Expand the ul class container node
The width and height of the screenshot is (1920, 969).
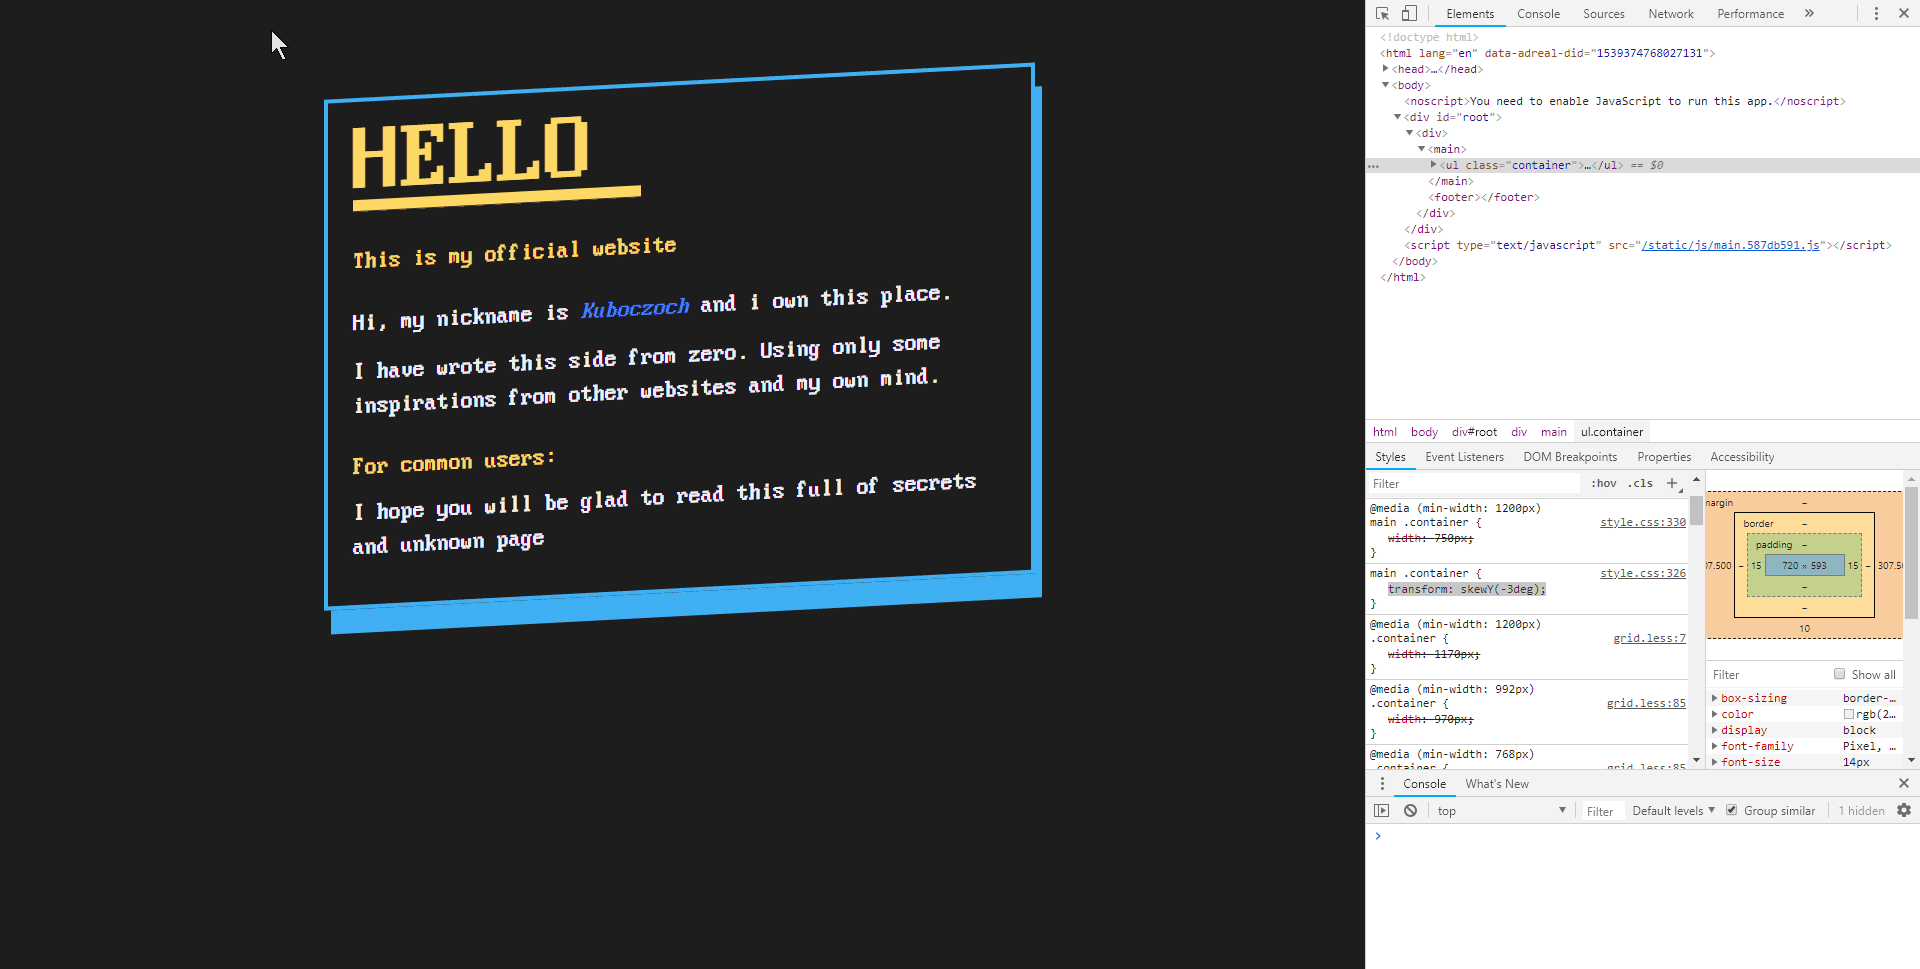[x=1433, y=165]
